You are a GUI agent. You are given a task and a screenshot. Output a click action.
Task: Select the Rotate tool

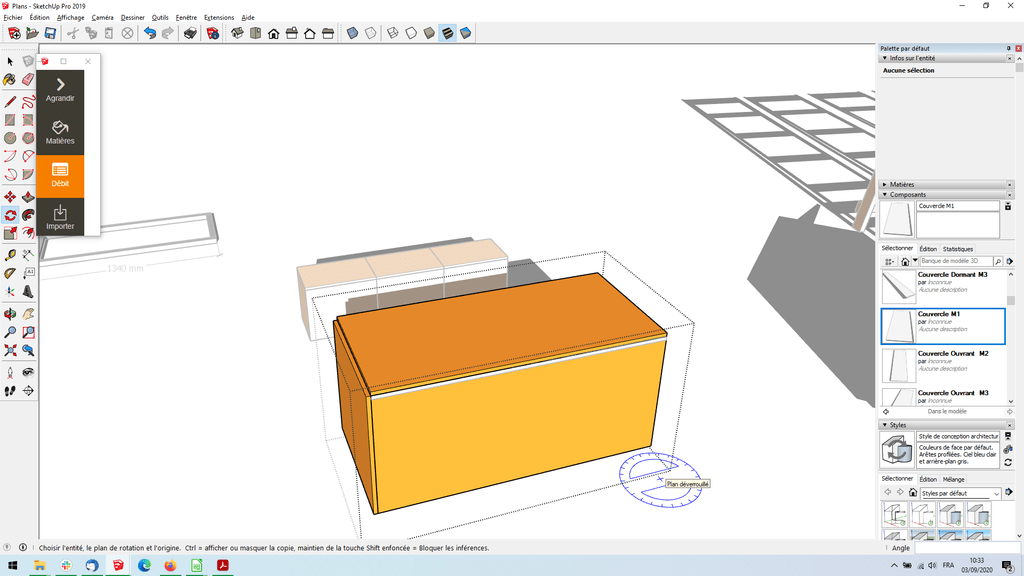point(10,215)
